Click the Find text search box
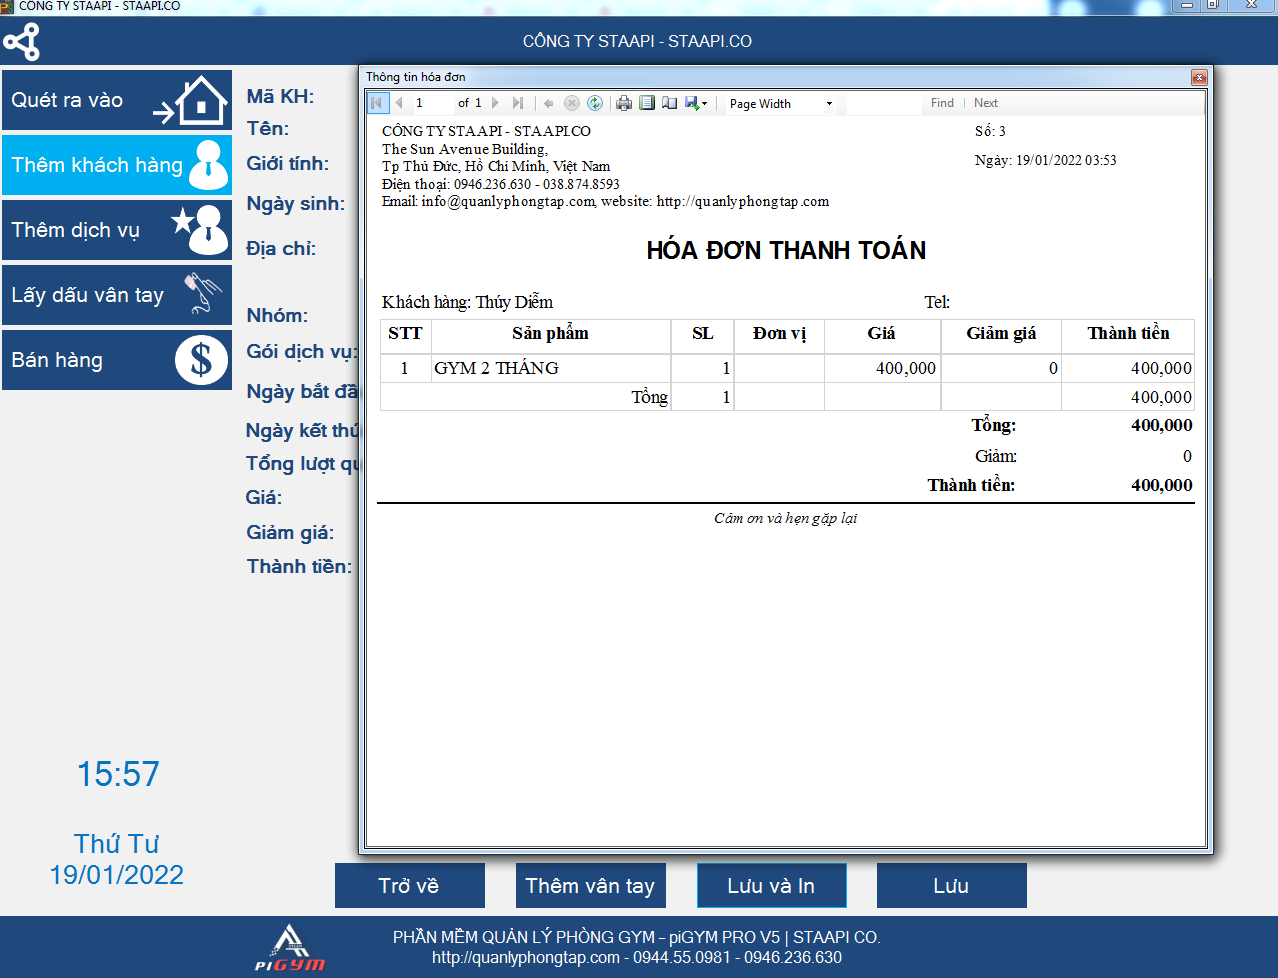 884,103
